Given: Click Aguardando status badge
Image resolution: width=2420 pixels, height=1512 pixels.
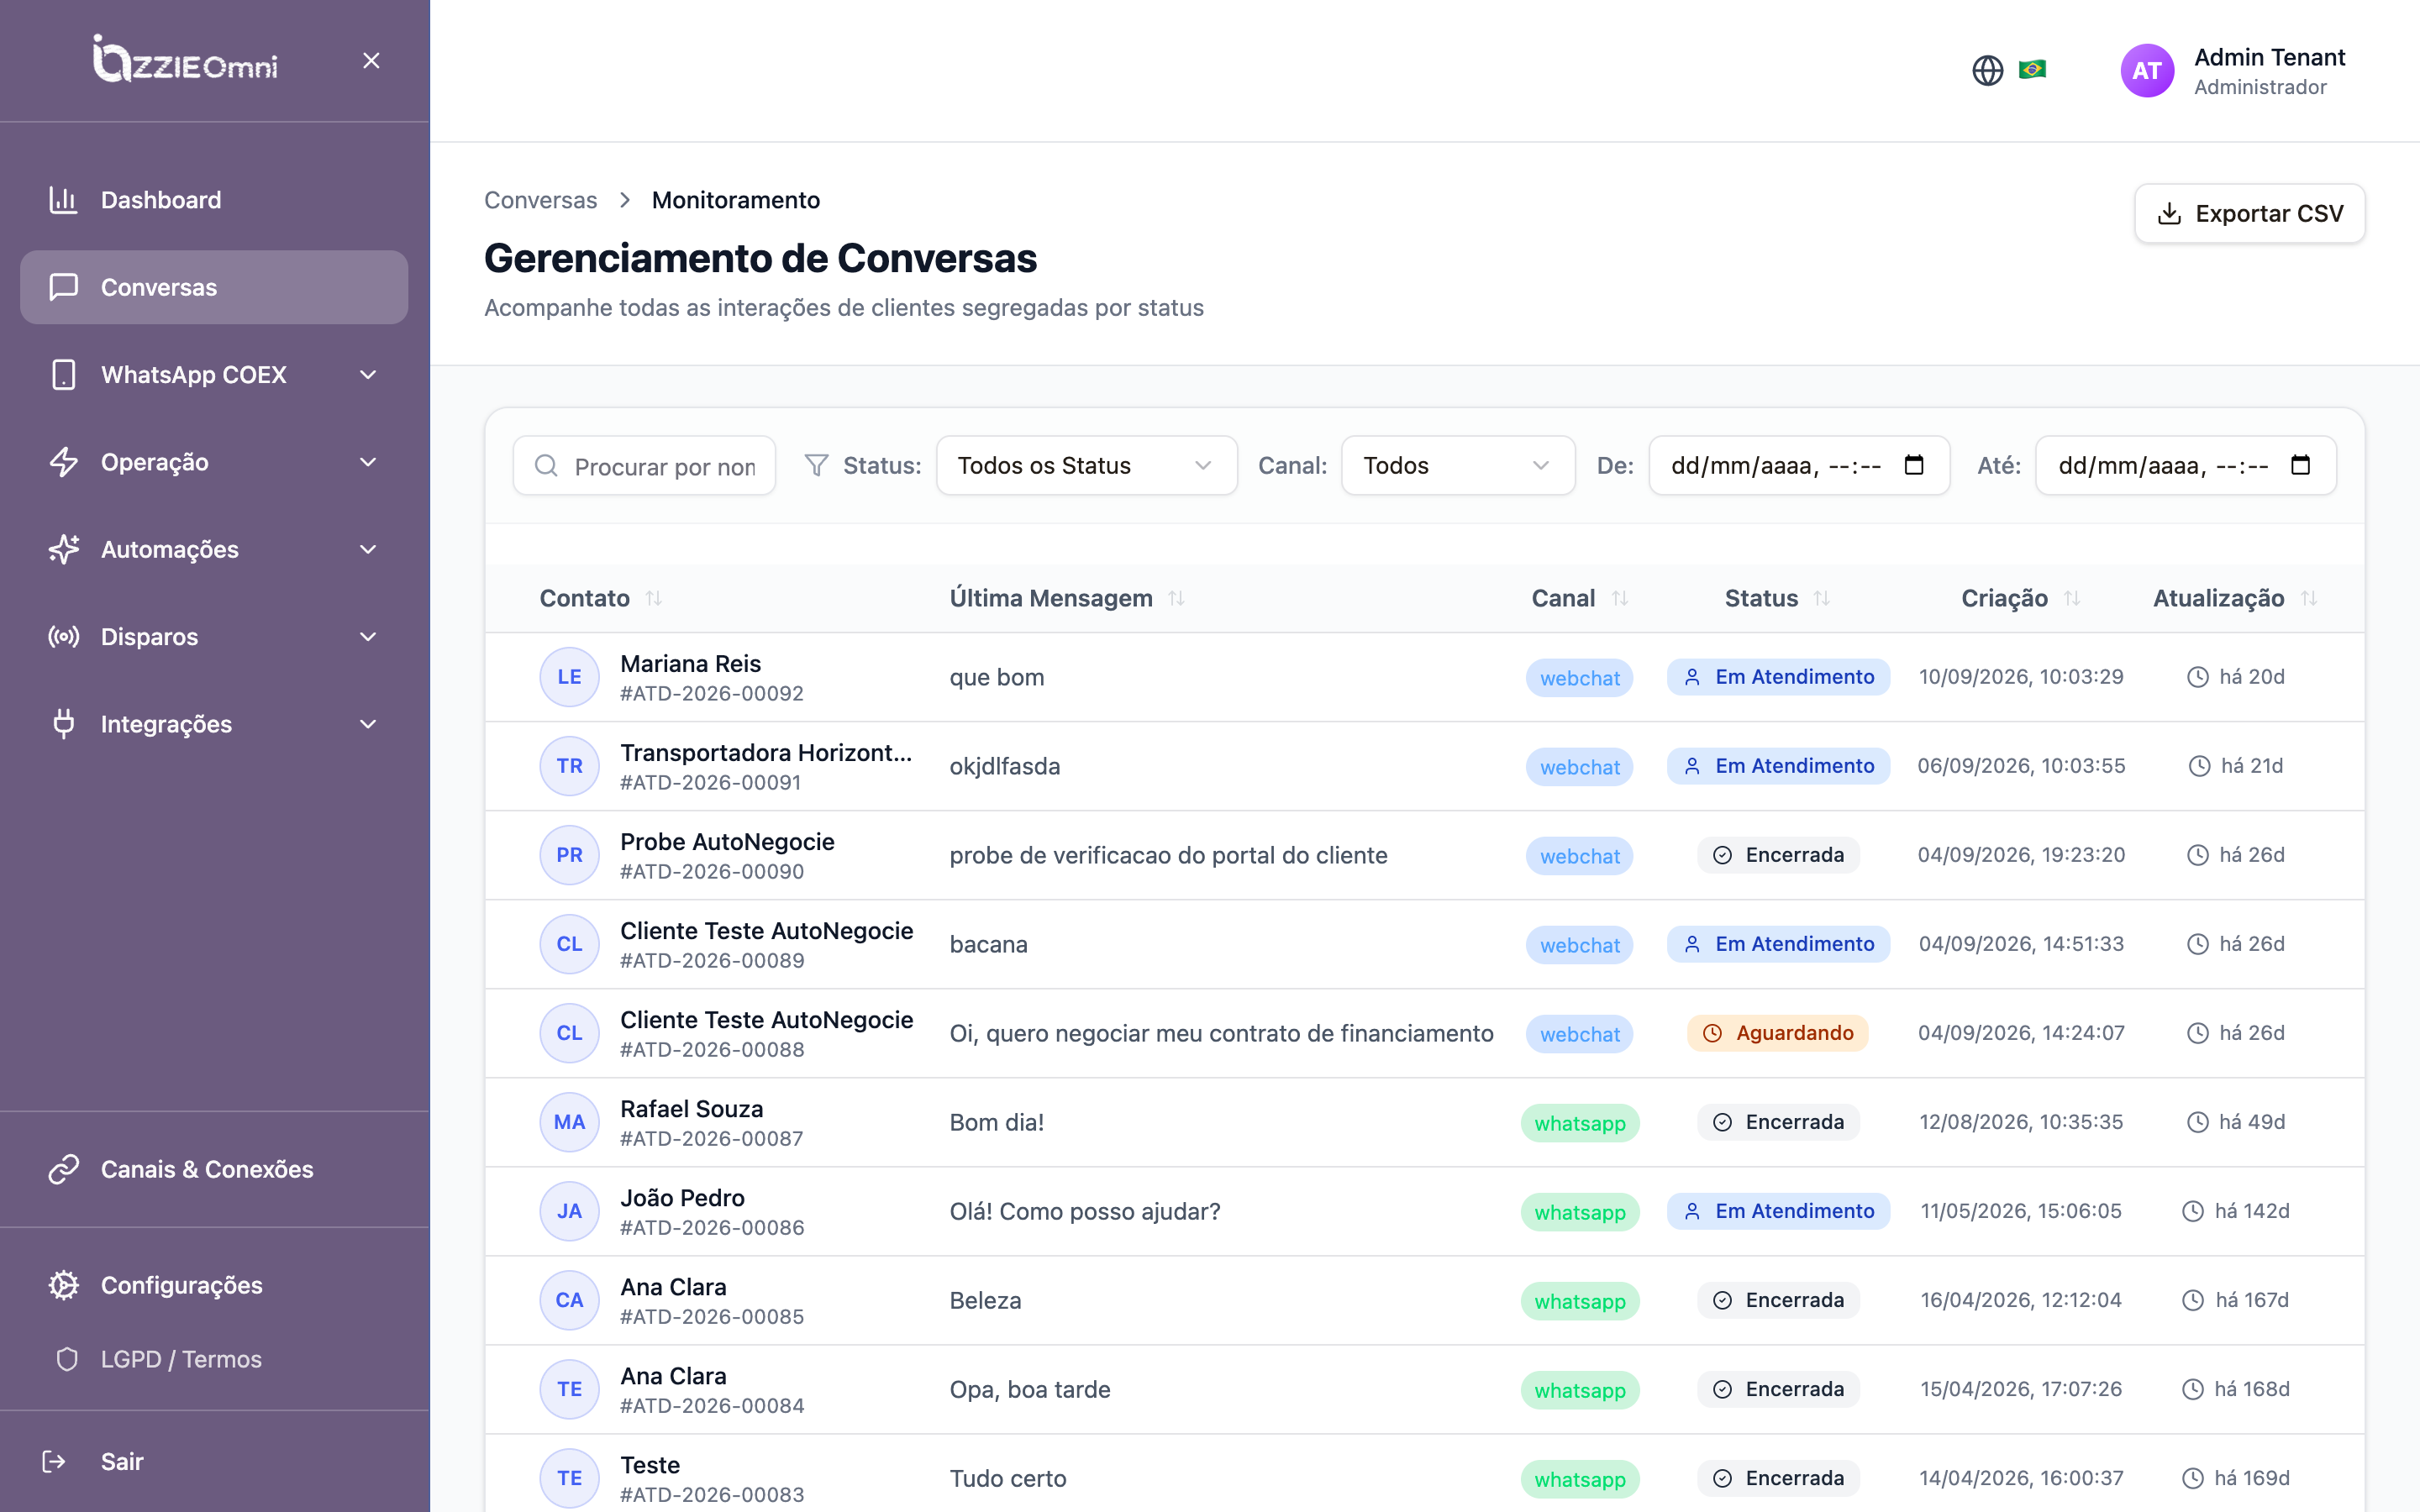Looking at the screenshot, I should pyautogui.click(x=1777, y=1033).
